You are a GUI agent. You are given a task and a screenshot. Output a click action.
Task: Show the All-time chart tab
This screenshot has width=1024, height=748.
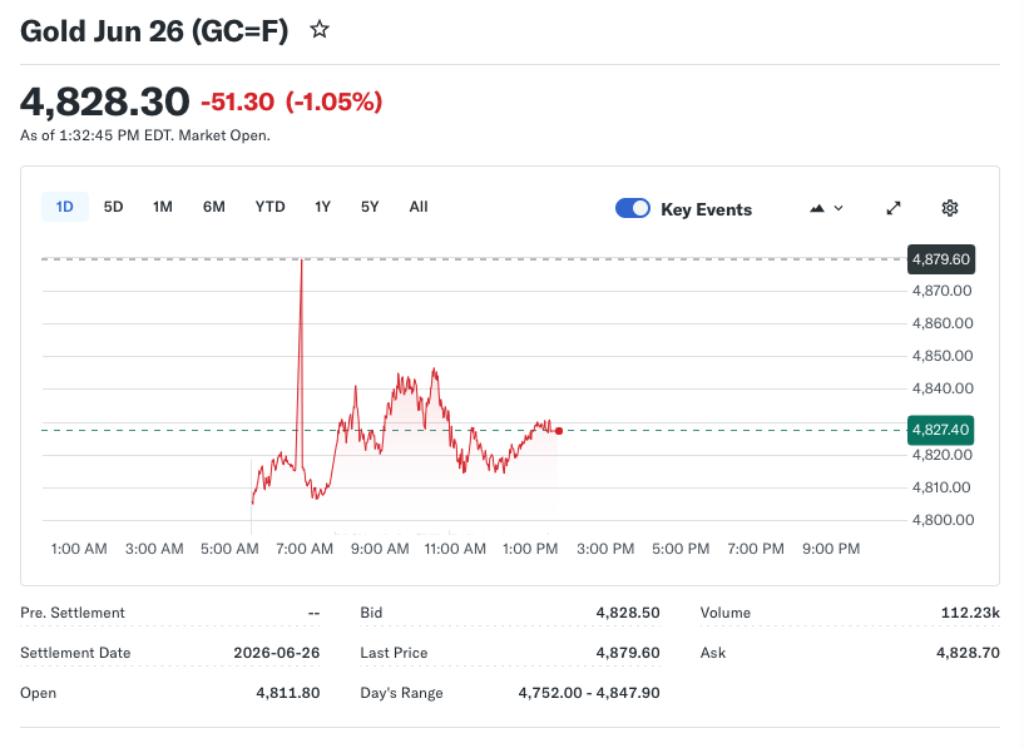tap(418, 207)
